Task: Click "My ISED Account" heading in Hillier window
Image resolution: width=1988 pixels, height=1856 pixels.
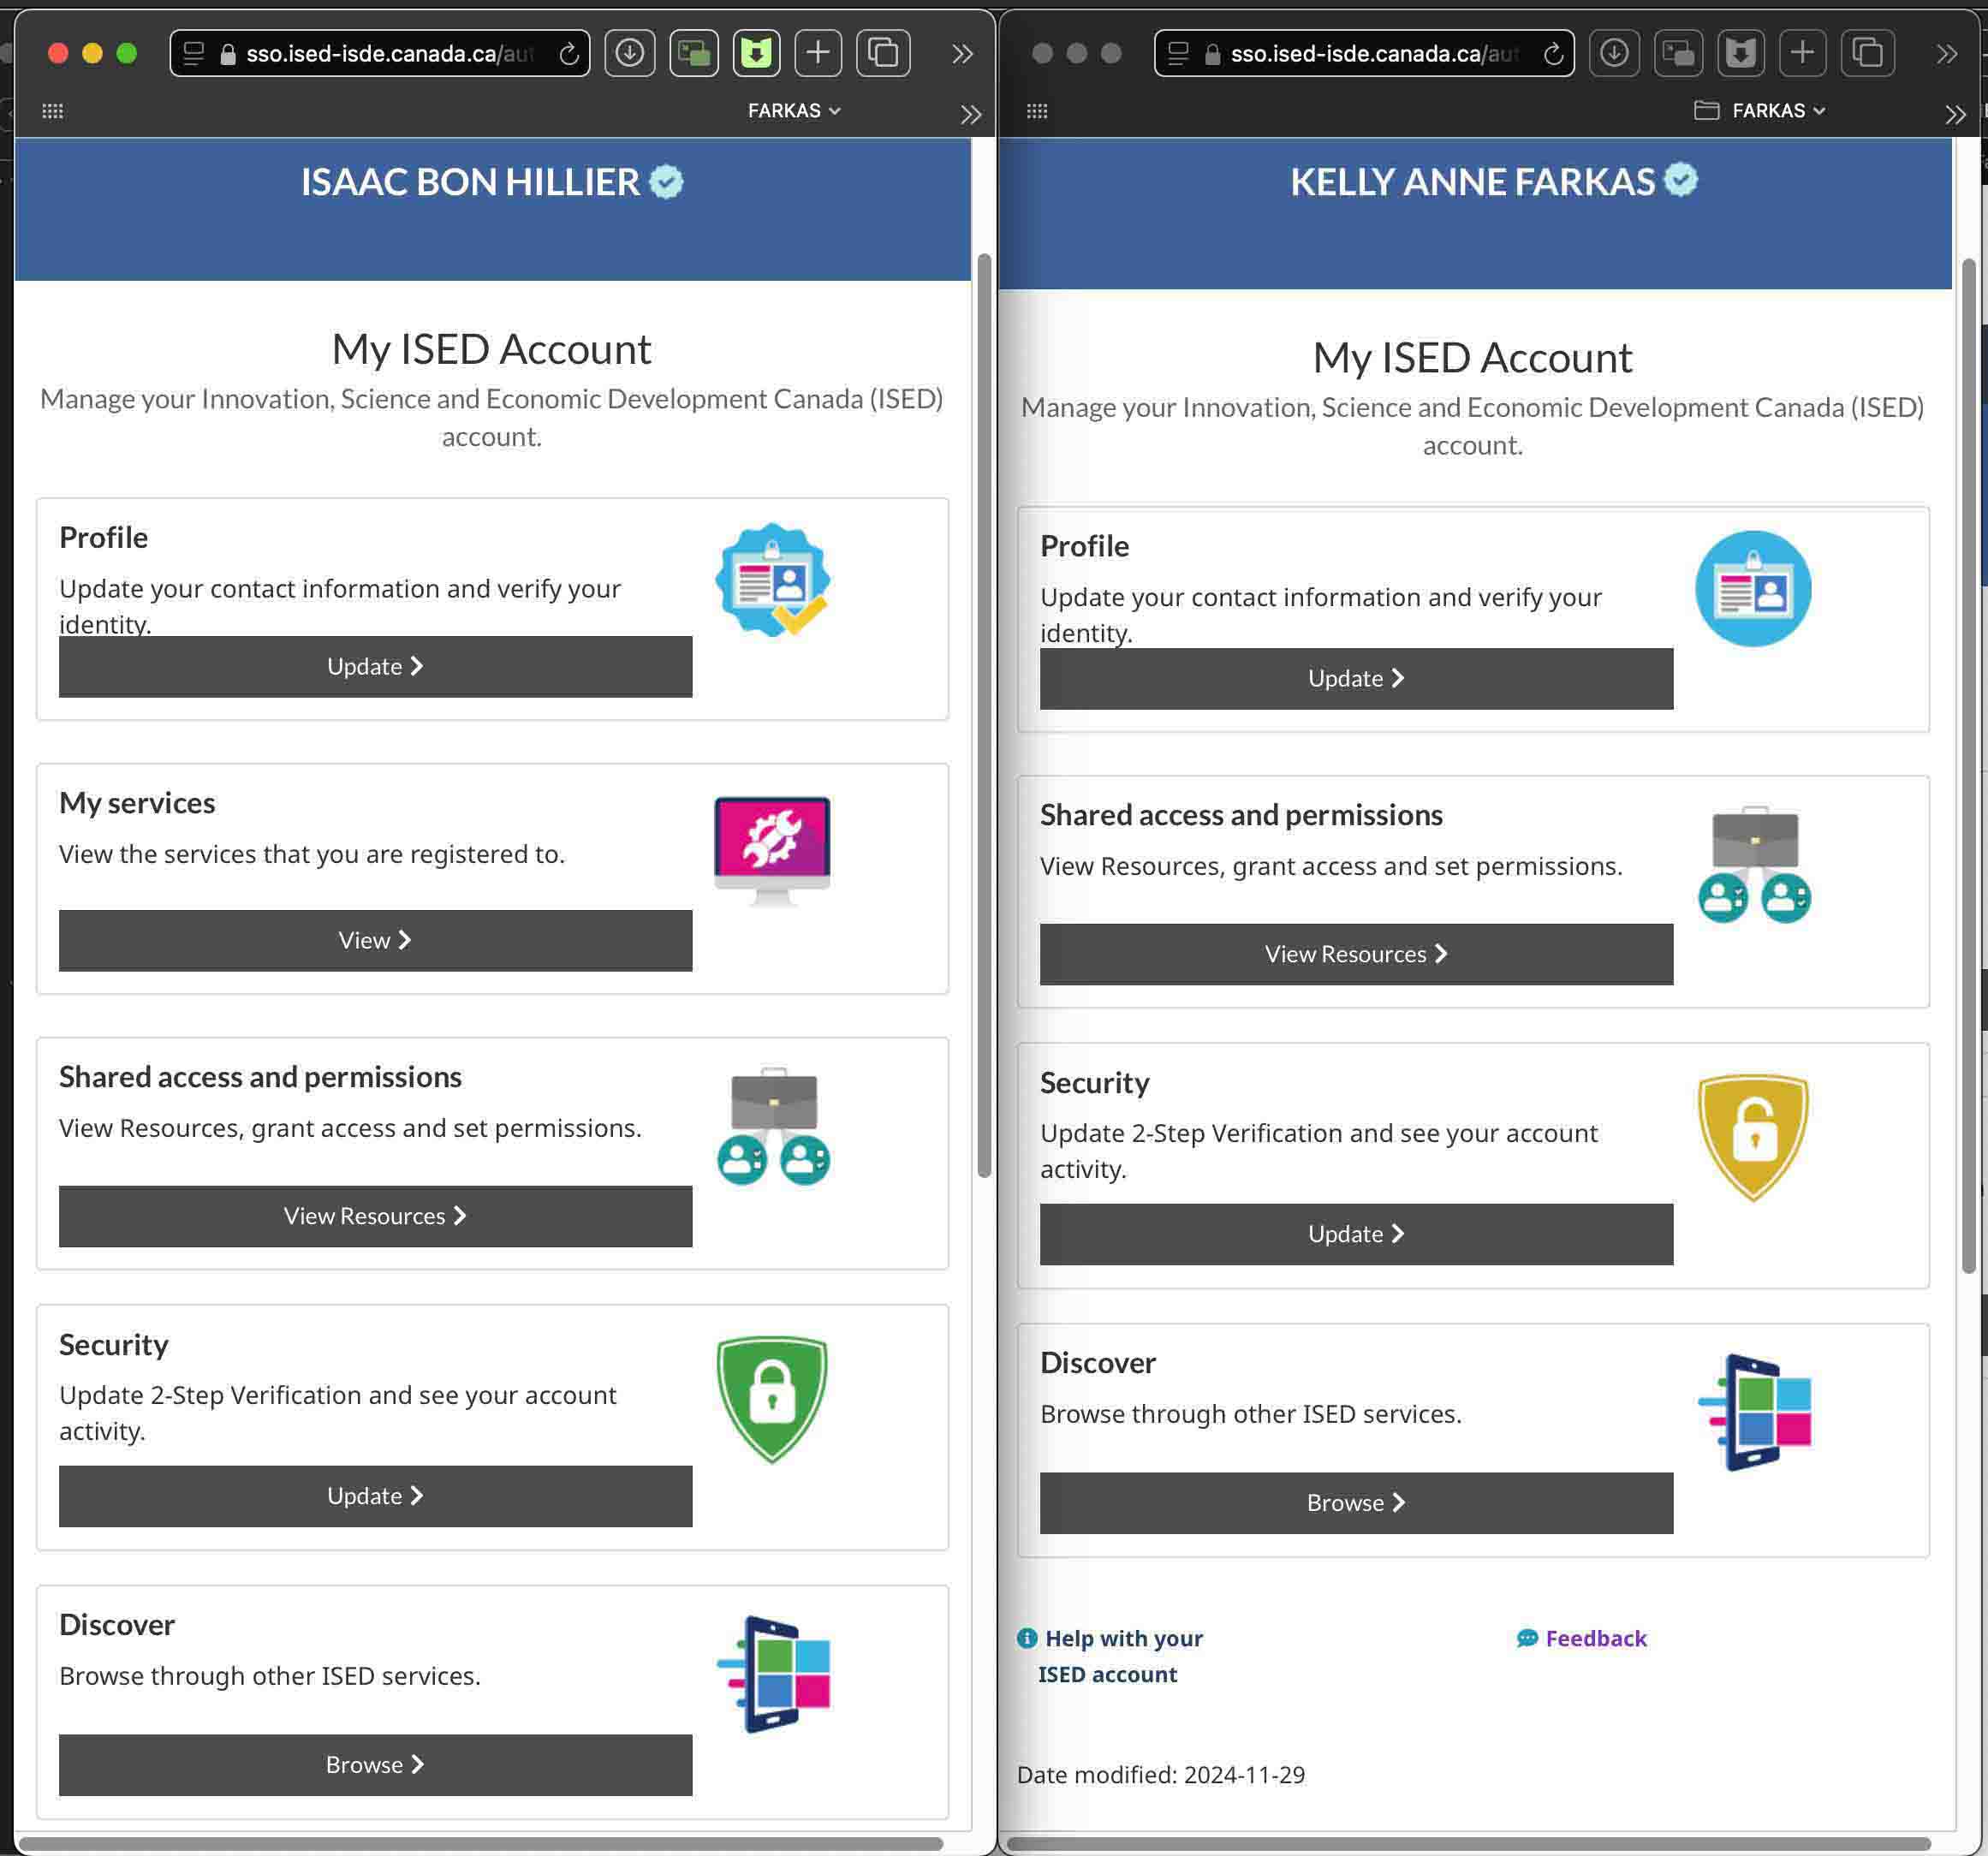Action: coord(491,349)
